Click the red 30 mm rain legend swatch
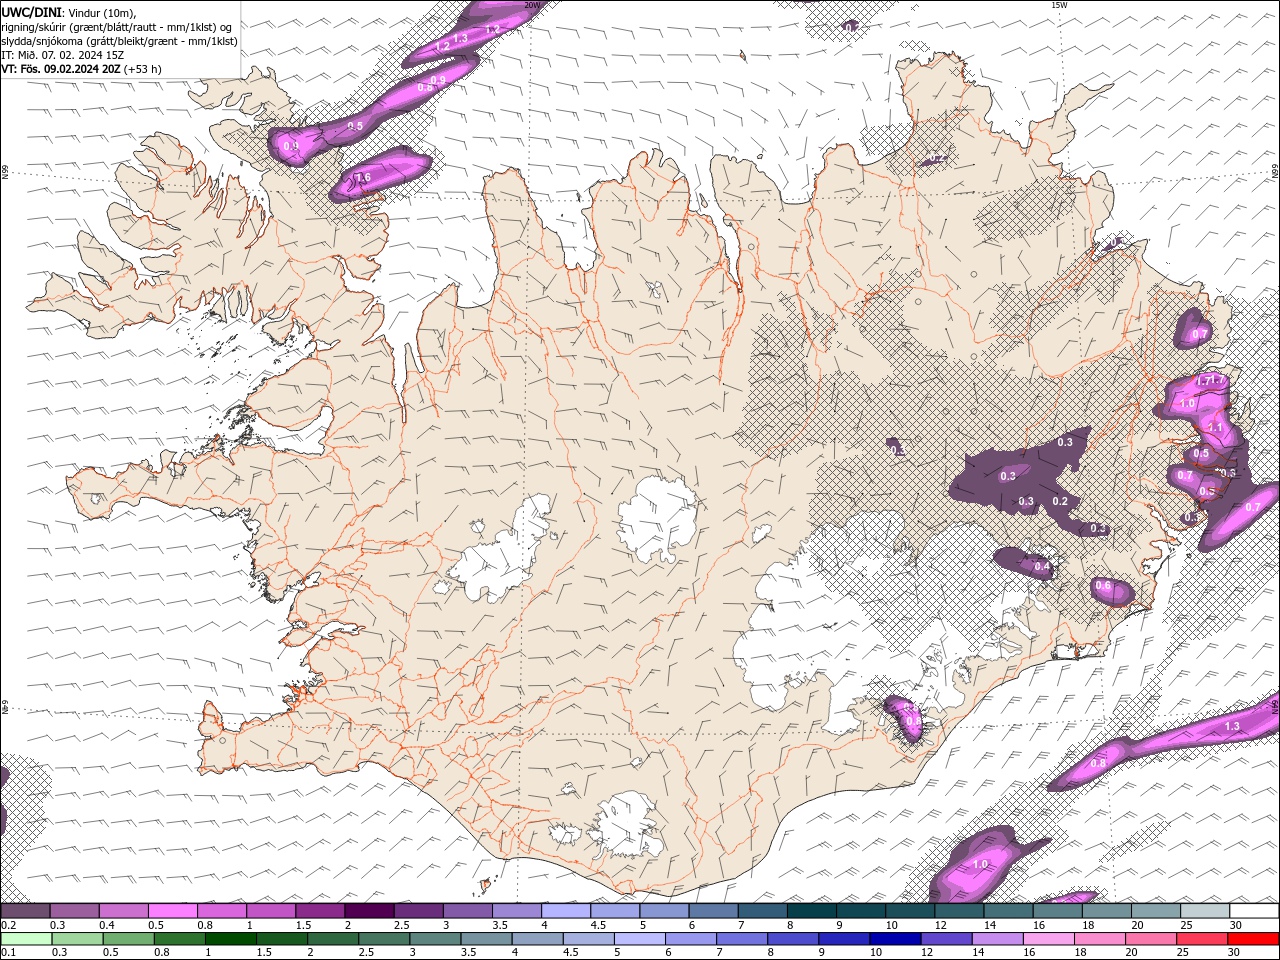 pos(1254,939)
